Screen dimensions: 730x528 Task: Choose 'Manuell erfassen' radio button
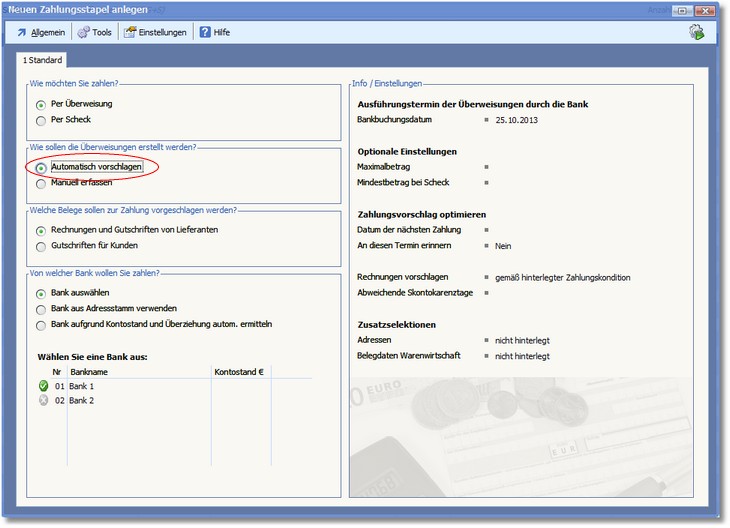click(41, 184)
